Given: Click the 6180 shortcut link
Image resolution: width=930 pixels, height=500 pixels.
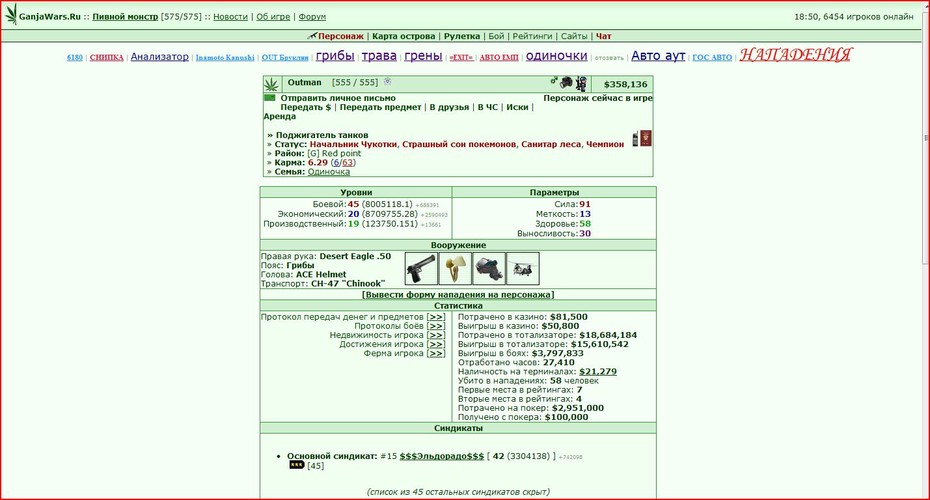Looking at the screenshot, I should (75, 58).
